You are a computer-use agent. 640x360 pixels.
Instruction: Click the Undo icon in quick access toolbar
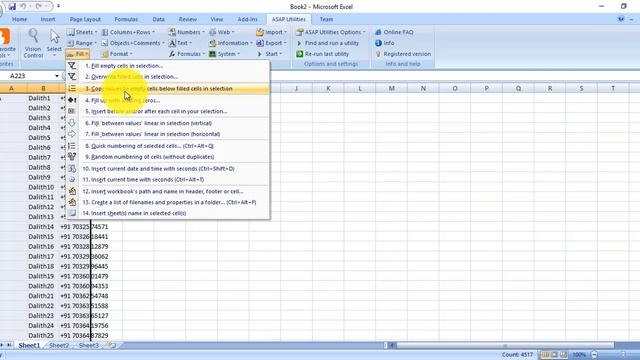click(x=23, y=7)
